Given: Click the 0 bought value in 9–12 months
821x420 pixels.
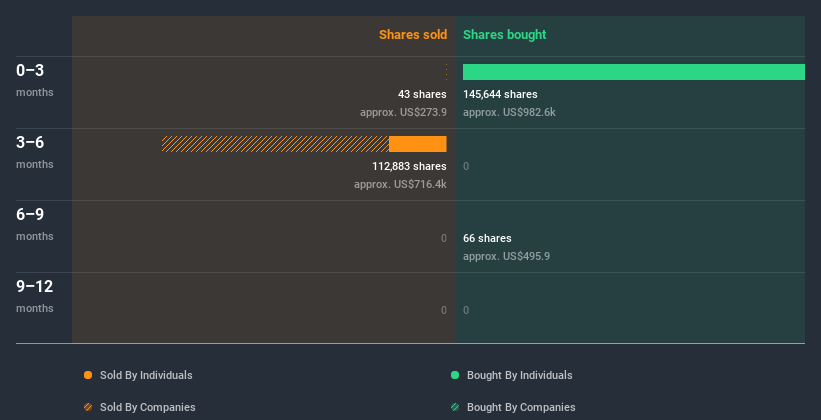Looking at the screenshot, I should click(x=466, y=310).
